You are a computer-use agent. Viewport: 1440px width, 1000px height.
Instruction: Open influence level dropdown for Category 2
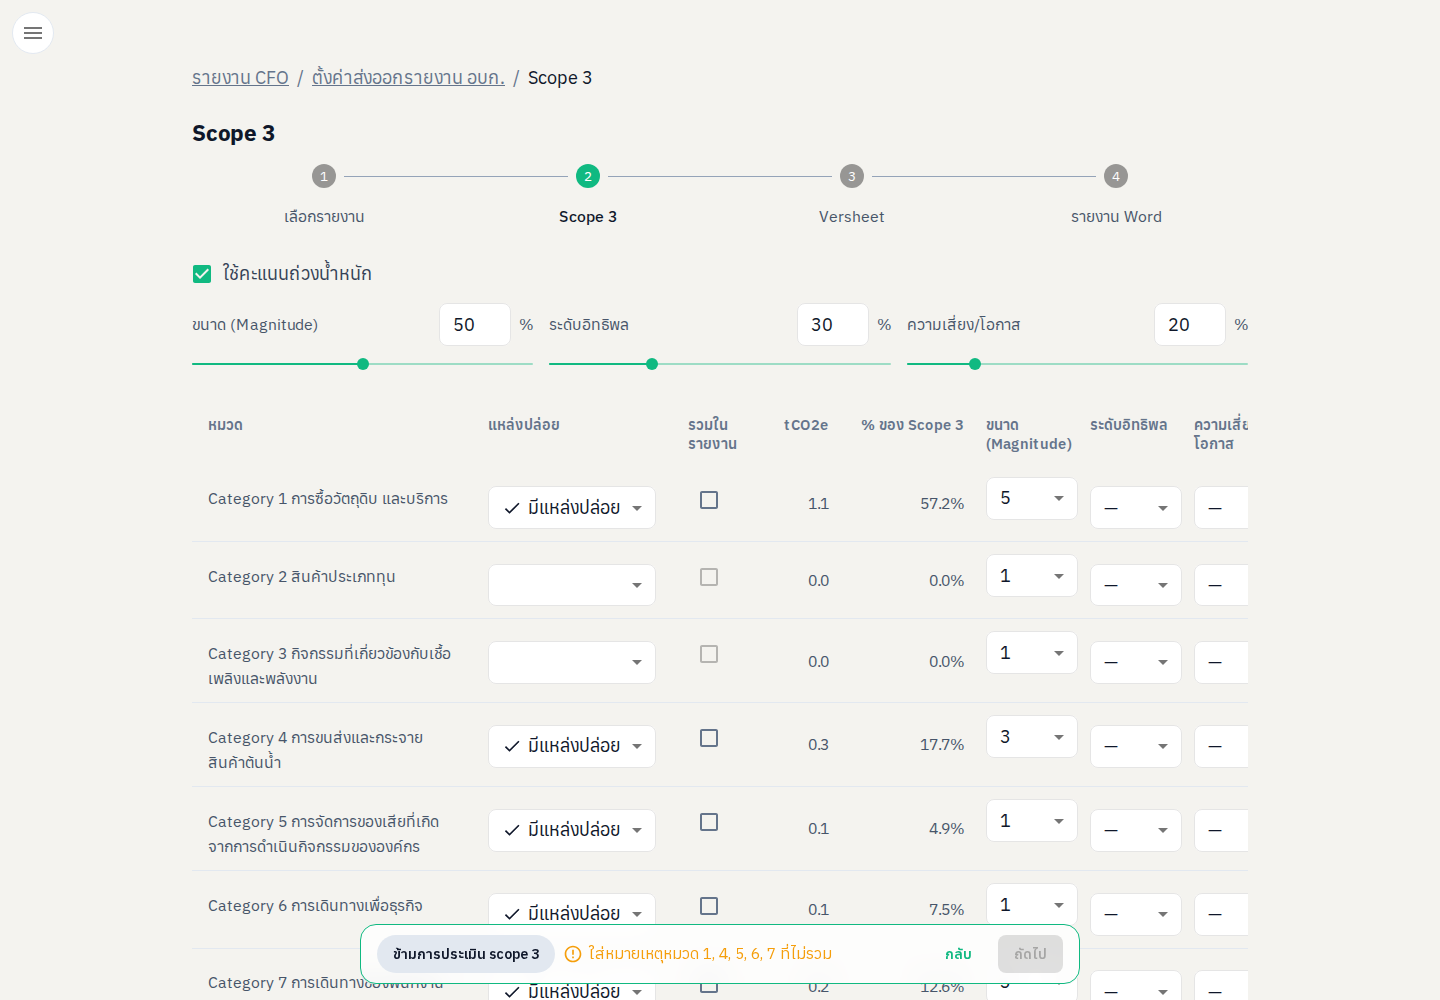pyautogui.click(x=1136, y=585)
